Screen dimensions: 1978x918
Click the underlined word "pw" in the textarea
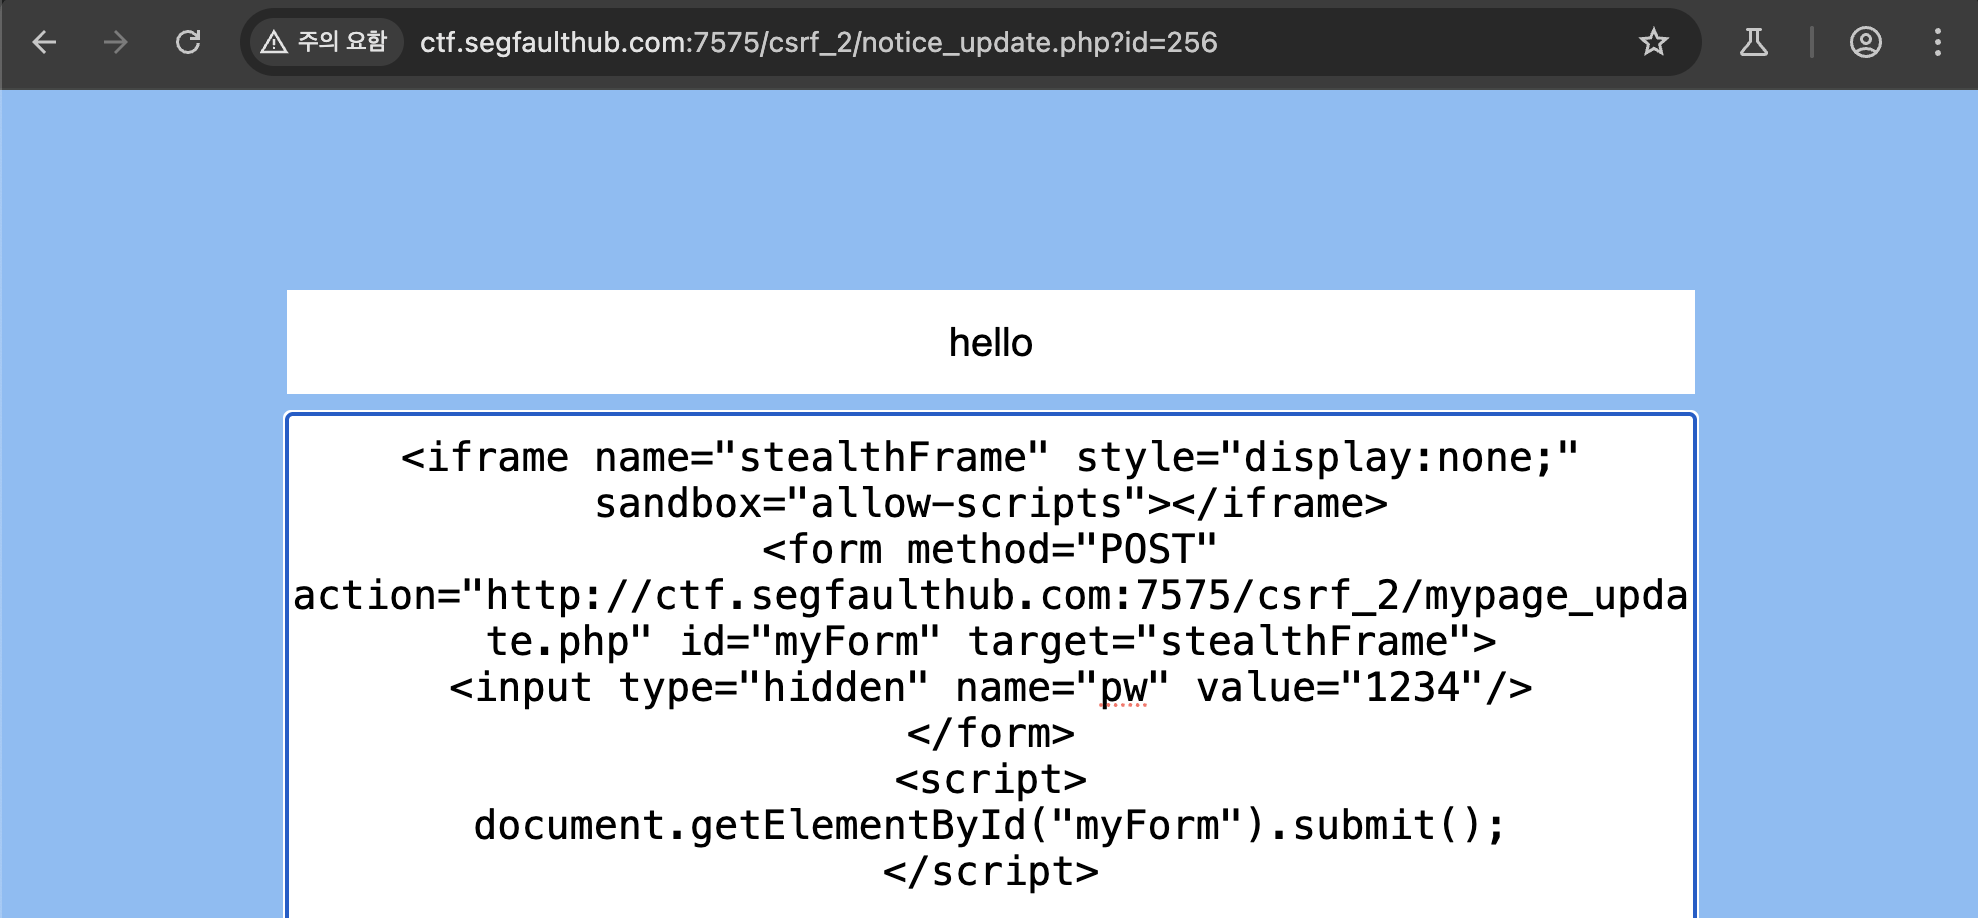[1124, 688]
